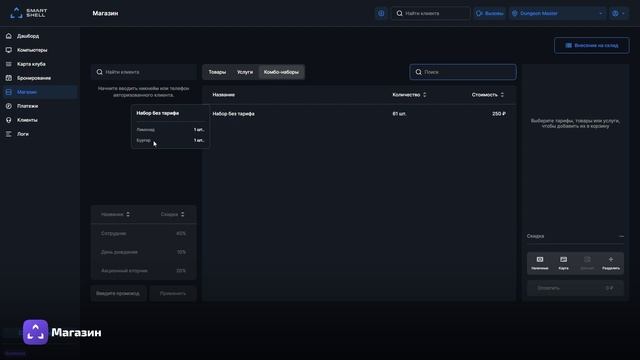Sort table by Стоимость
Viewport: 640px width, 360px height.
488,95
